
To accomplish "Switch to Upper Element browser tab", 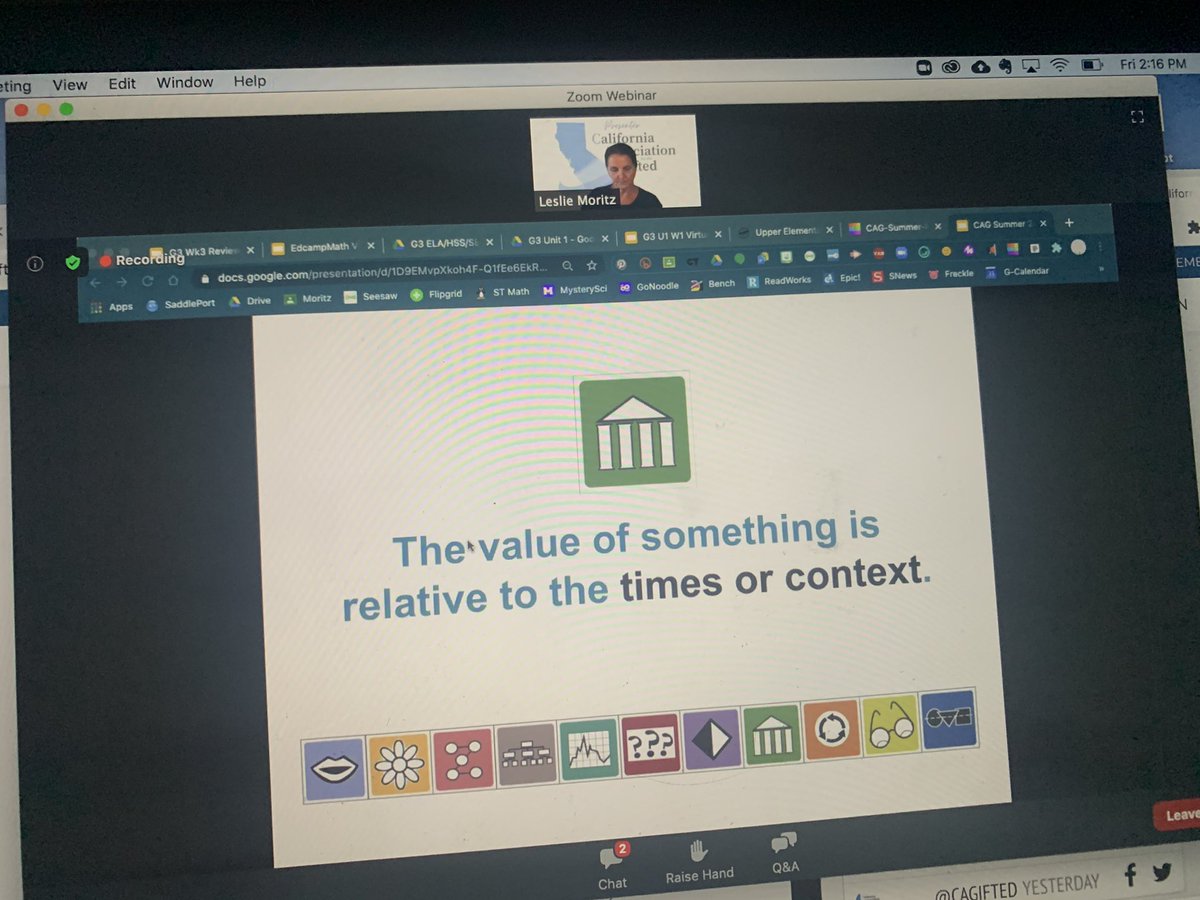I will 784,232.
